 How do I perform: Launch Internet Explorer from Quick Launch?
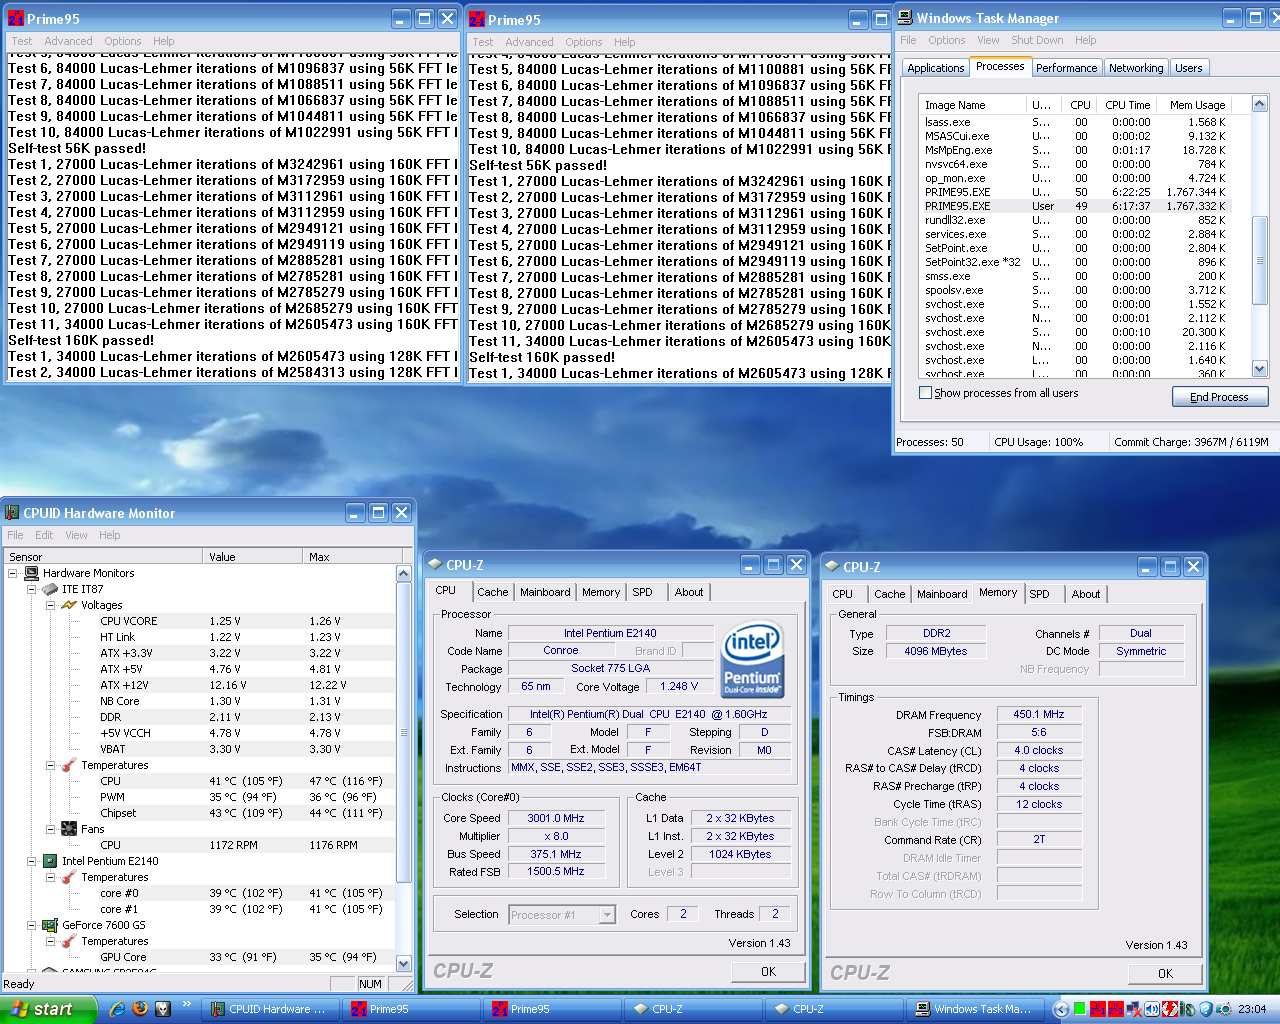(117, 1008)
